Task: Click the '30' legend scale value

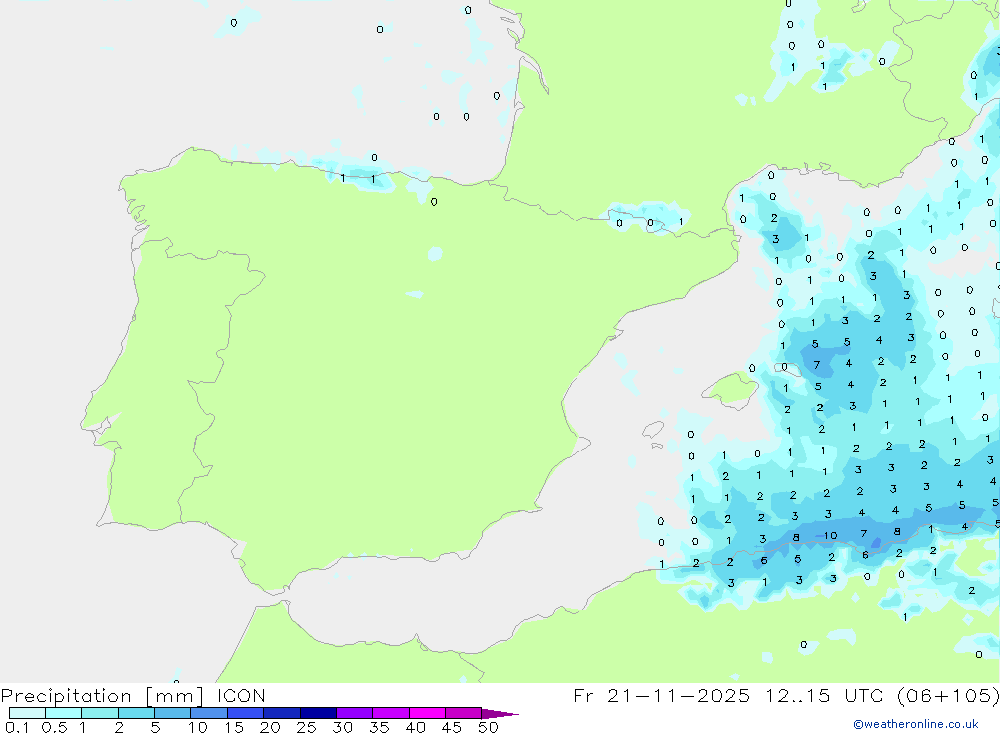Action: click(342, 727)
